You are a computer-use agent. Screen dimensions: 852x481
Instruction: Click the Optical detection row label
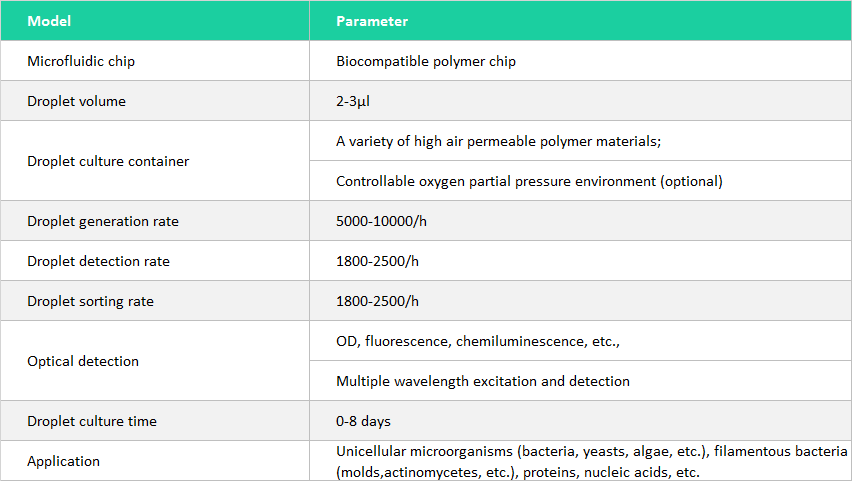click(x=83, y=361)
